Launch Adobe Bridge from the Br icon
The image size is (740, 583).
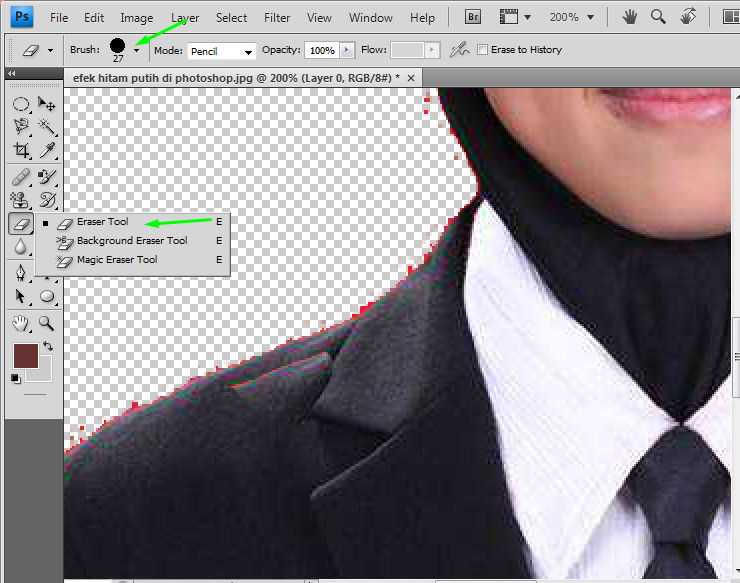[x=472, y=17]
